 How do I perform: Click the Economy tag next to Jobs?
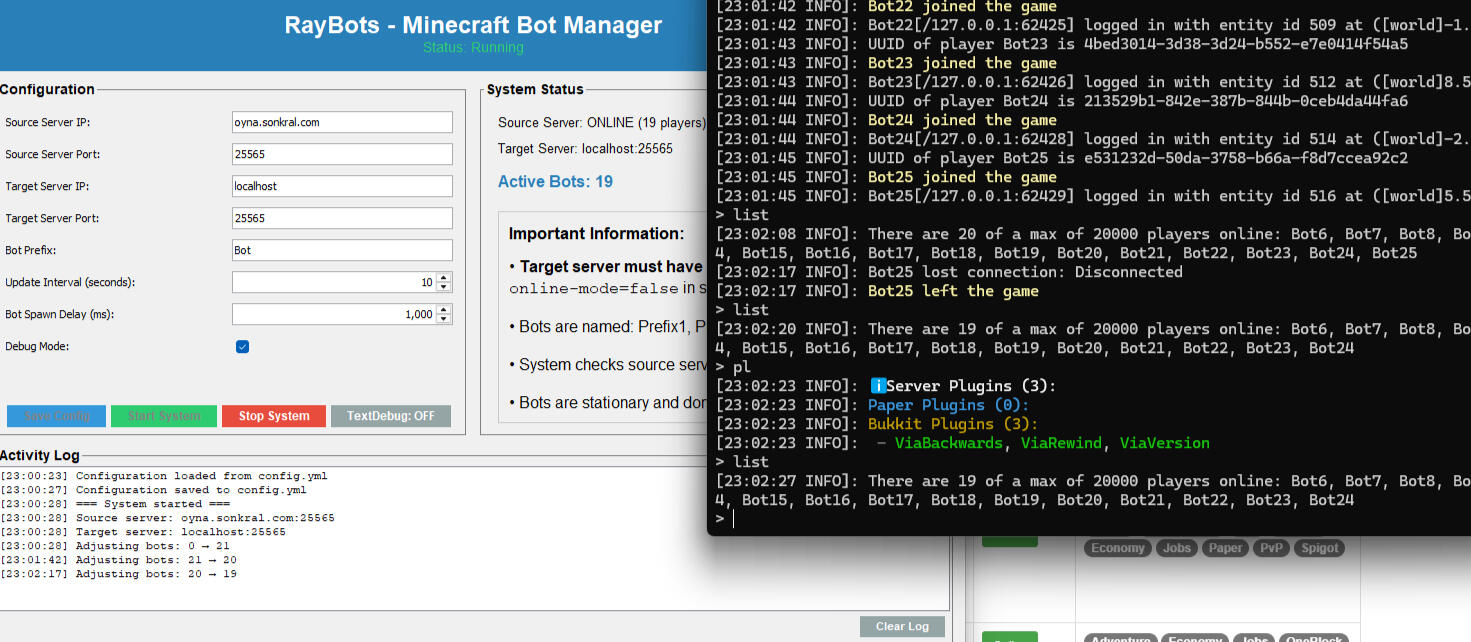[1117, 548]
